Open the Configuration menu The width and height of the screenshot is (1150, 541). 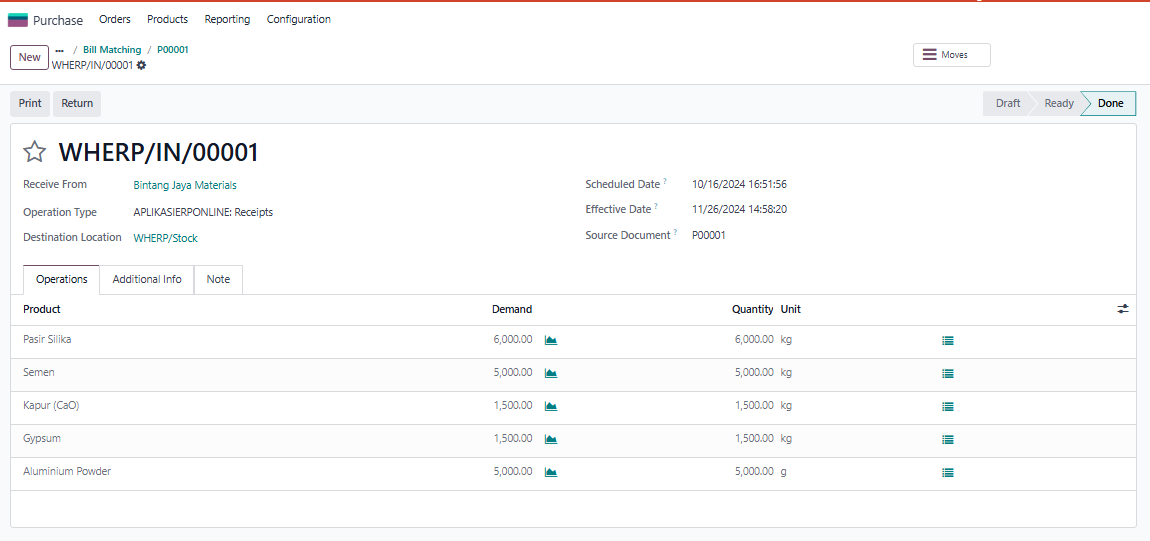click(298, 19)
